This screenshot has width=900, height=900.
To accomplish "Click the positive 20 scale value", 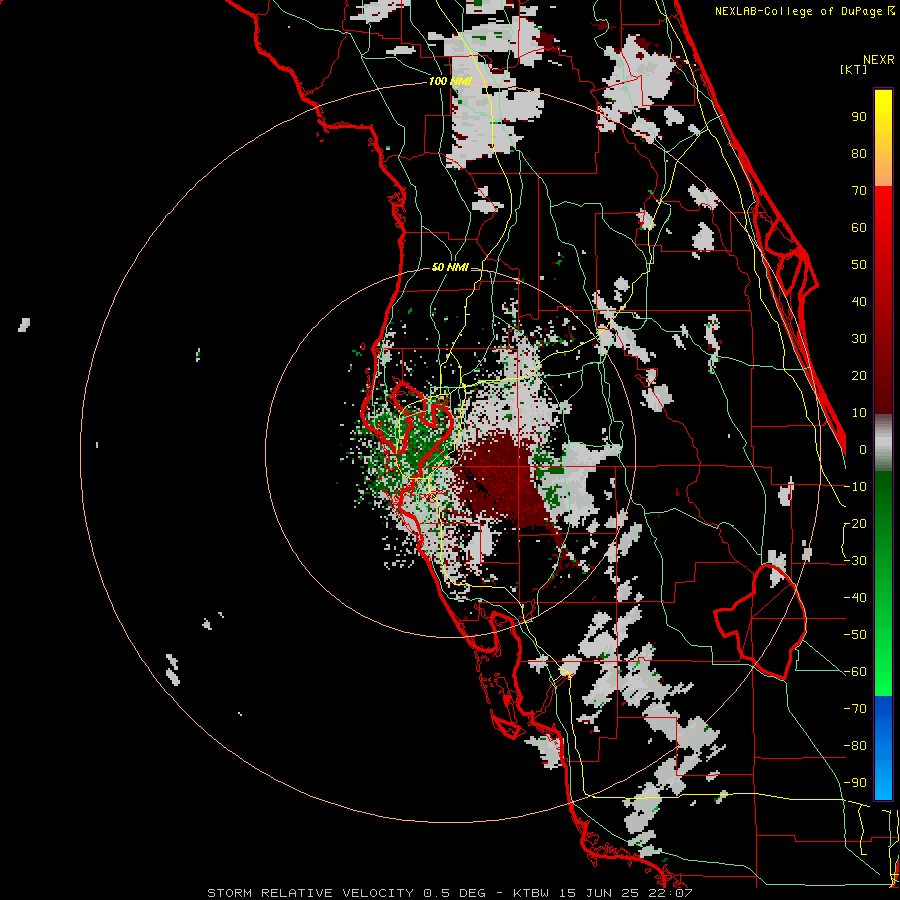I will coord(859,375).
